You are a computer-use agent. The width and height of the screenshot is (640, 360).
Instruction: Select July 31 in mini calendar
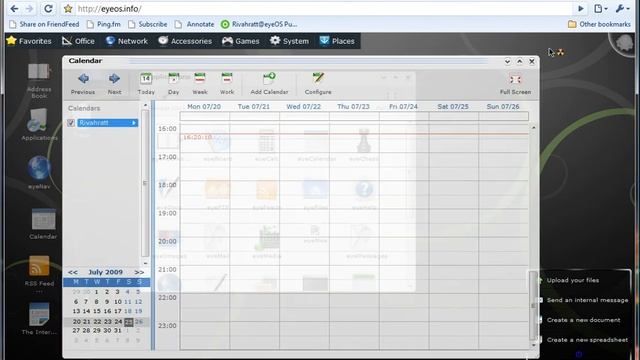point(118,331)
